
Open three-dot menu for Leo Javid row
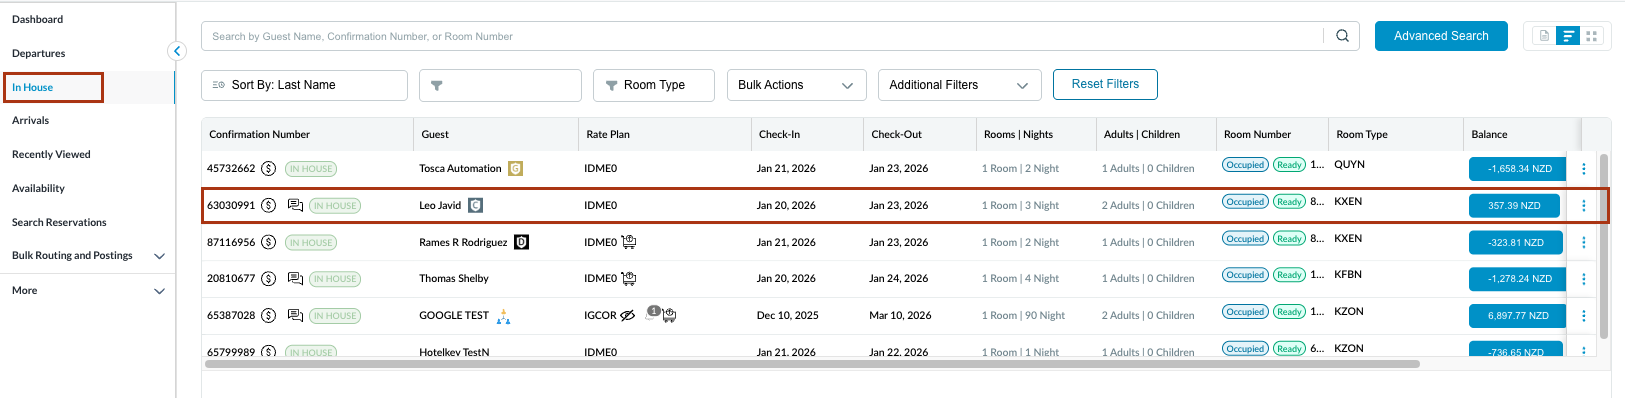(x=1583, y=206)
